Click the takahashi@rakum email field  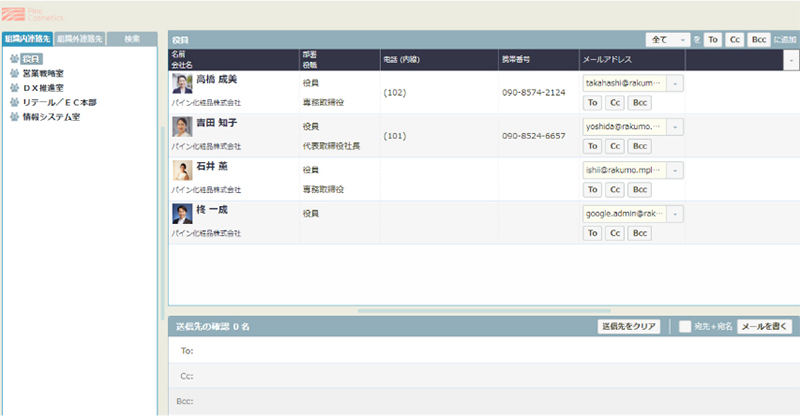coord(624,83)
